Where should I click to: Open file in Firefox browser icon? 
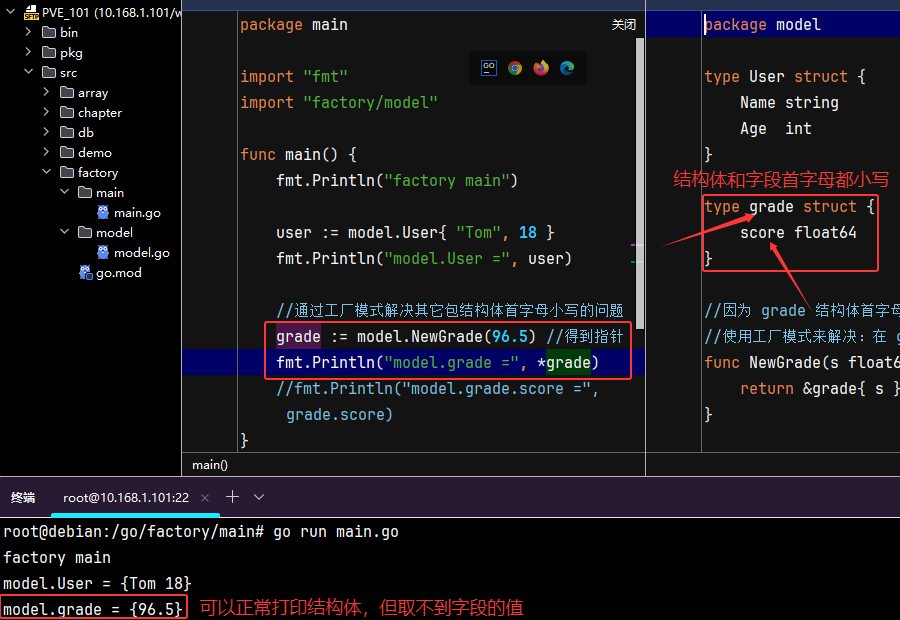(x=541, y=68)
